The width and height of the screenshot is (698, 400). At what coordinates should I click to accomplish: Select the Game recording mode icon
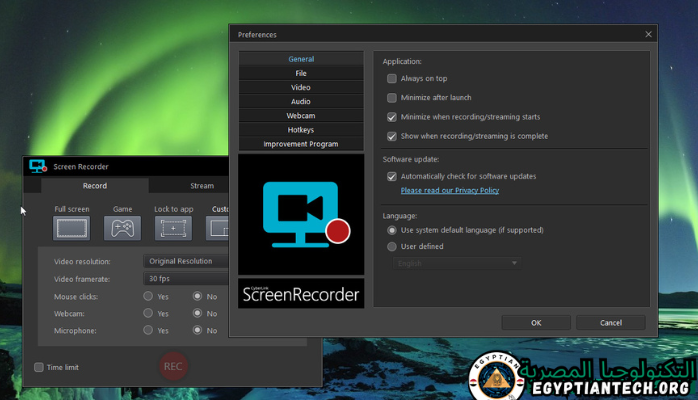[x=123, y=228]
